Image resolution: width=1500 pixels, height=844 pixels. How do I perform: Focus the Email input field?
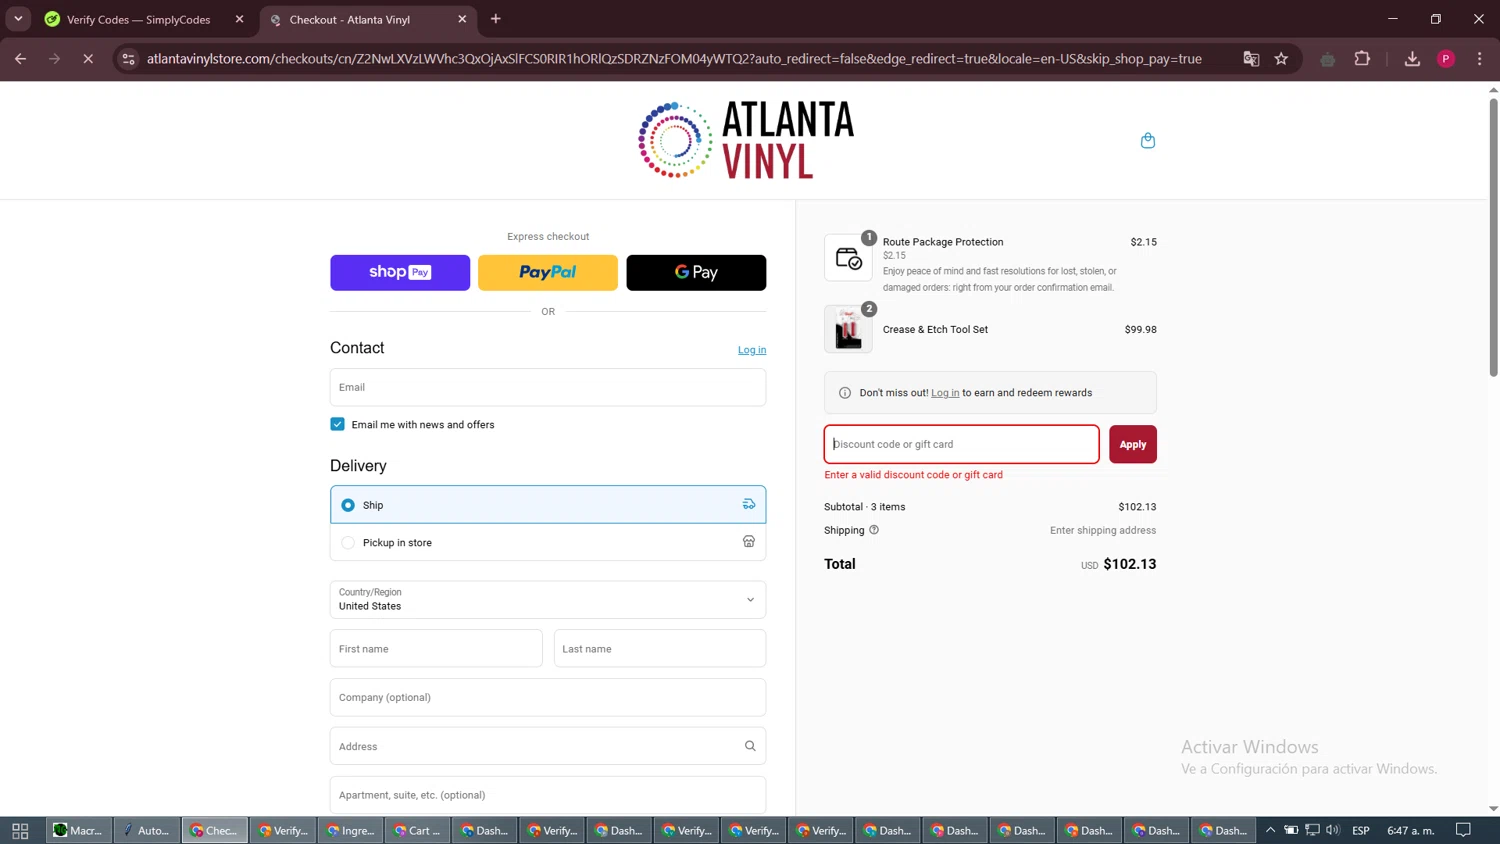pos(548,387)
